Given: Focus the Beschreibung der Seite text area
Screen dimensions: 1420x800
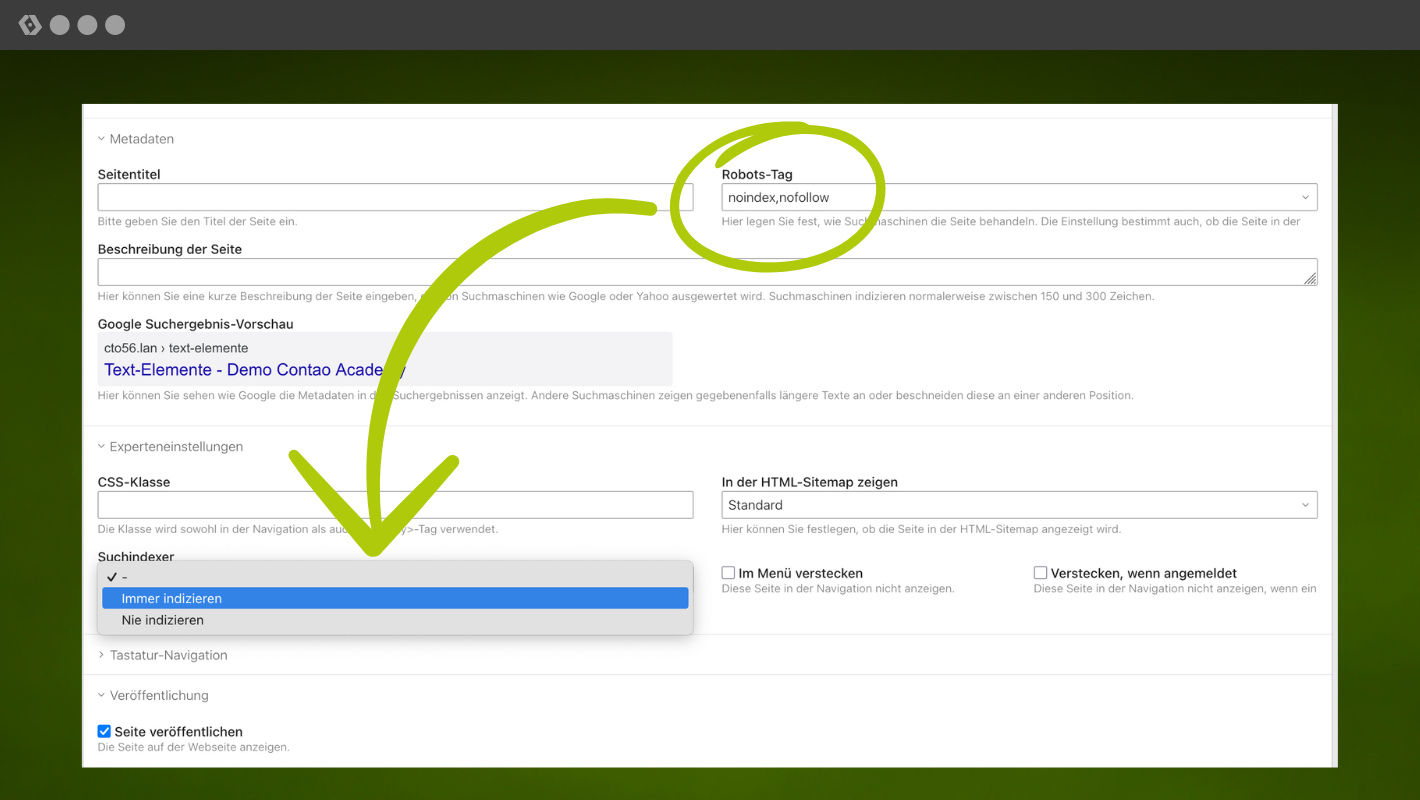Looking at the screenshot, I should 700,272.
